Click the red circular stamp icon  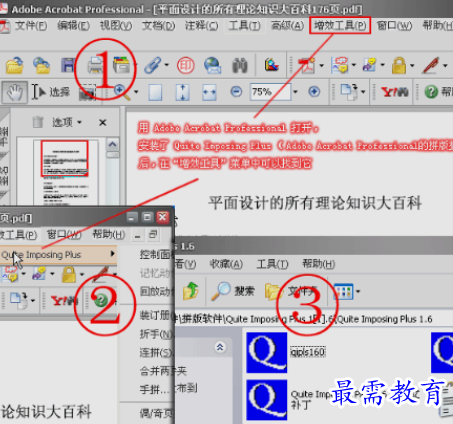pyautogui.click(x=186, y=65)
